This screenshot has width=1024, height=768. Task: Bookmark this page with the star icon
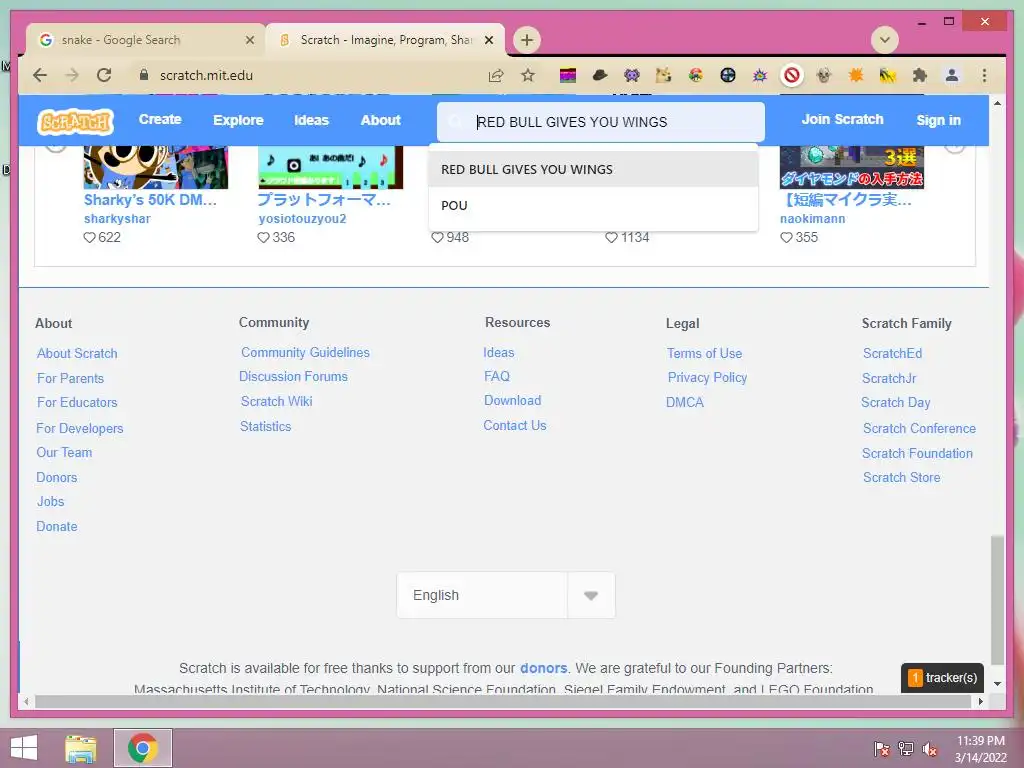click(528, 76)
